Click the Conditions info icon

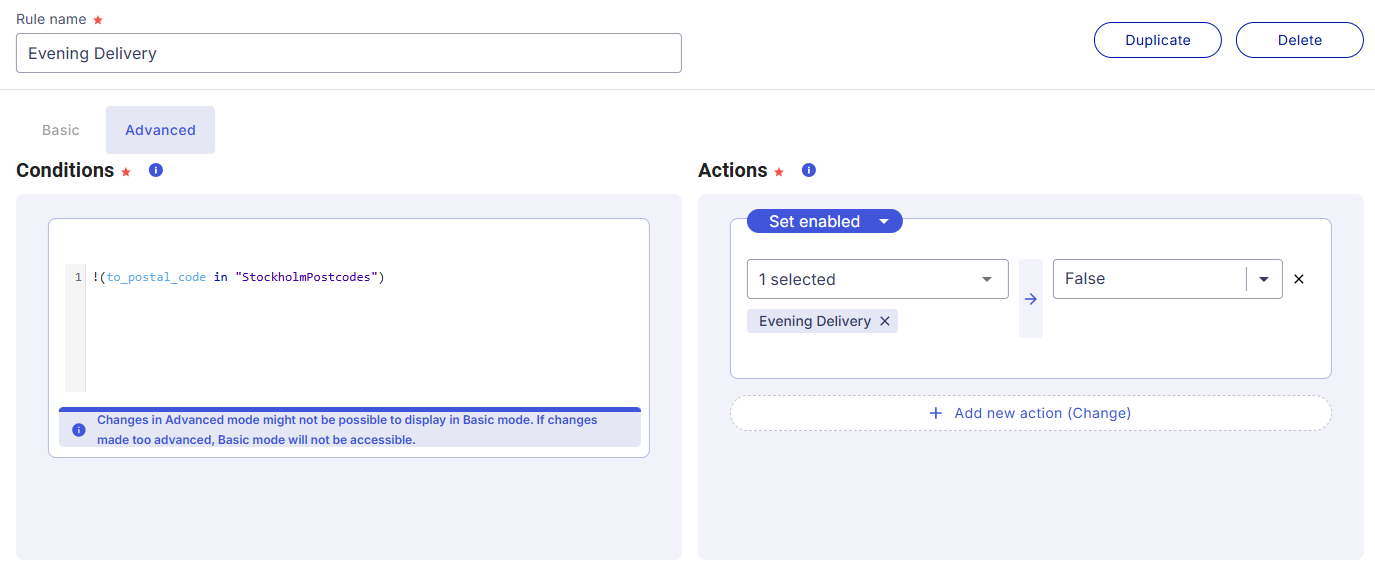[156, 170]
